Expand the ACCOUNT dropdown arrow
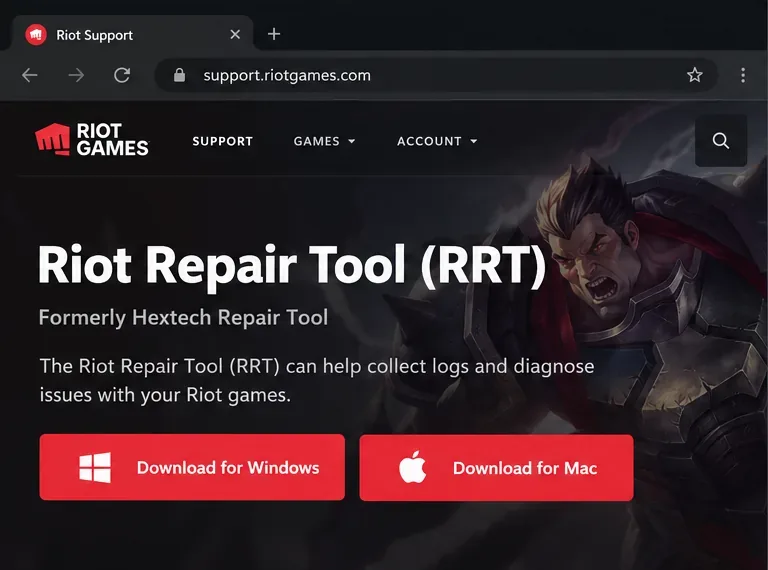 tap(473, 141)
